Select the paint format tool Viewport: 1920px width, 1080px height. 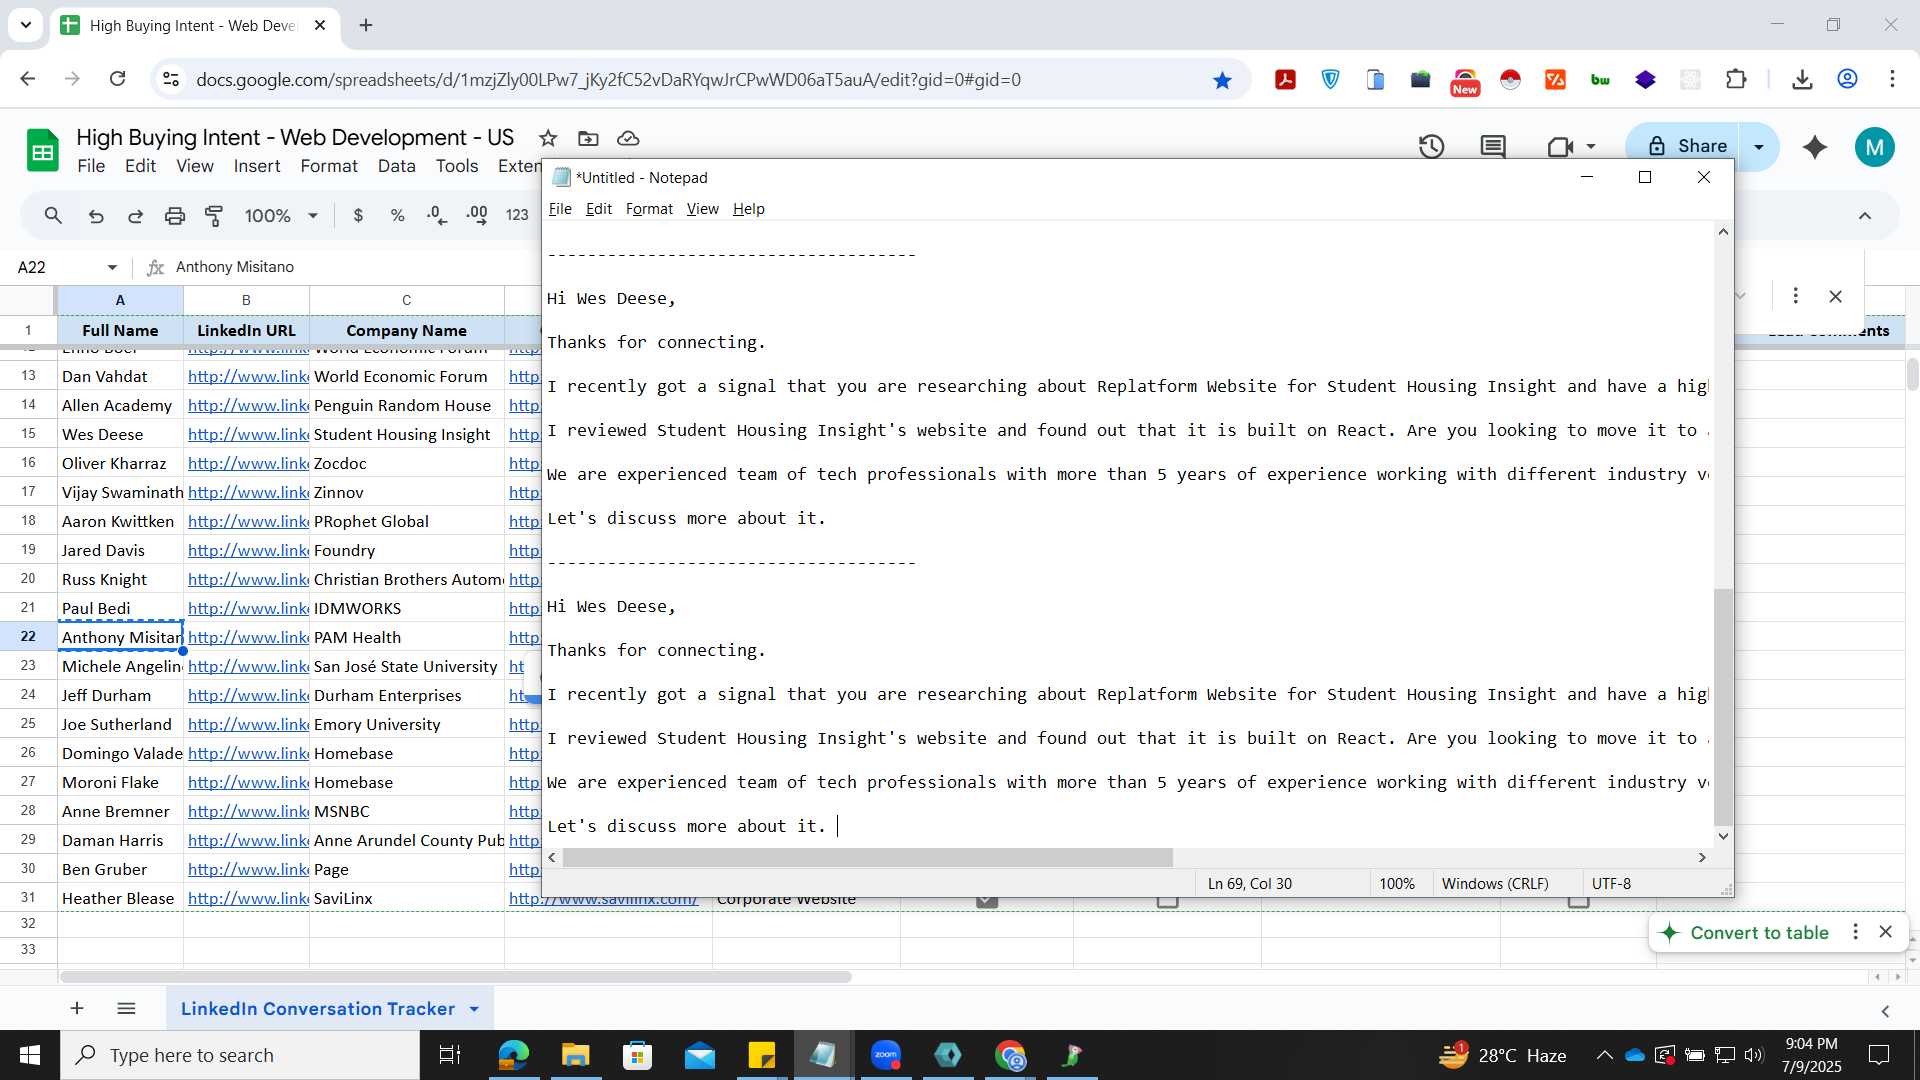tap(214, 215)
